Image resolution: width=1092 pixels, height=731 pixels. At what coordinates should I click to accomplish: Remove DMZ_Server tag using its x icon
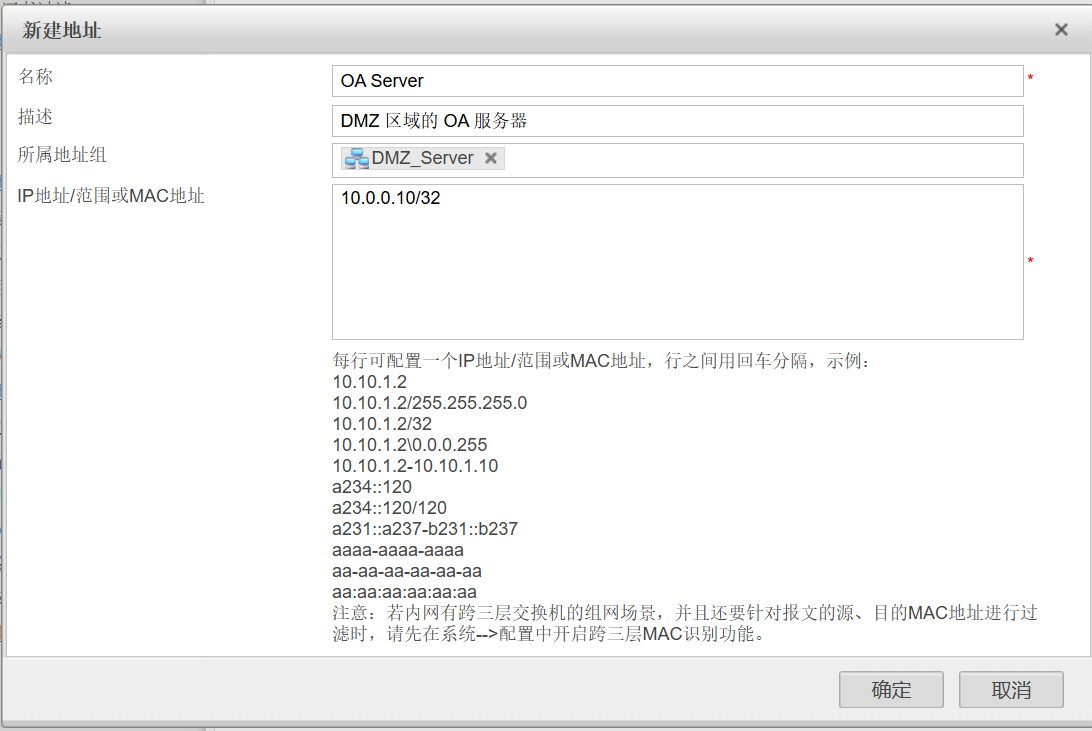491,158
